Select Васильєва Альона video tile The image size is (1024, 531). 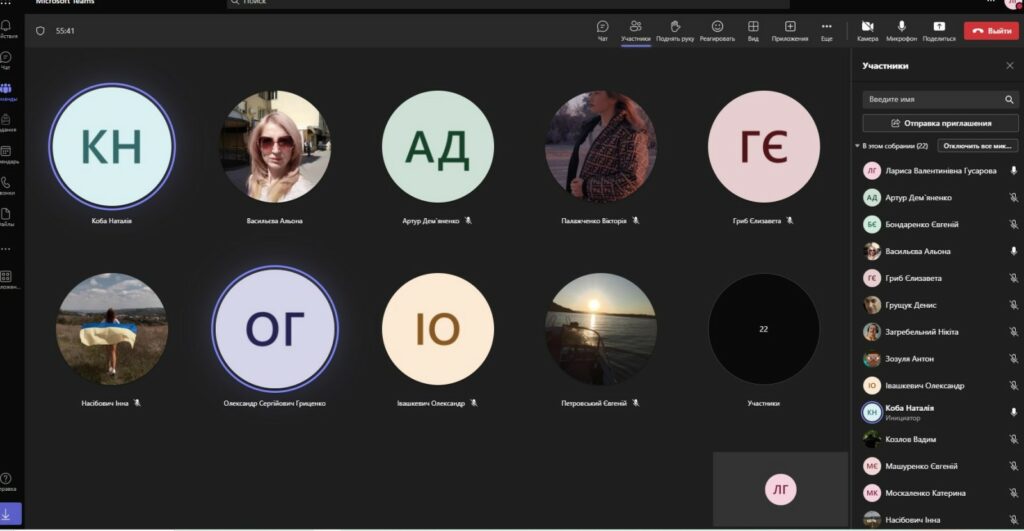click(275, 146)
